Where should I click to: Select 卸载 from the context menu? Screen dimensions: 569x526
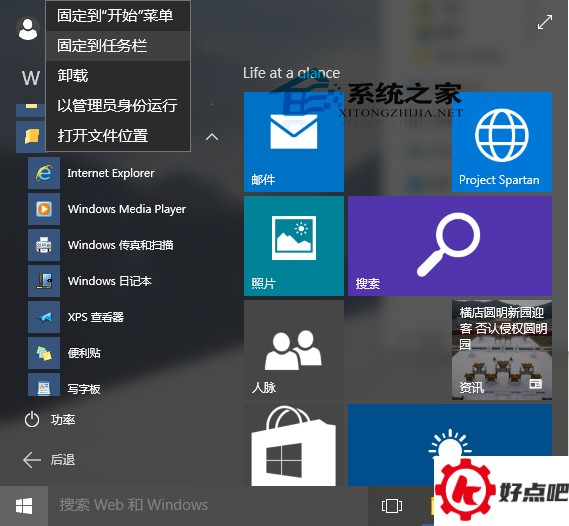pos(118,75)
